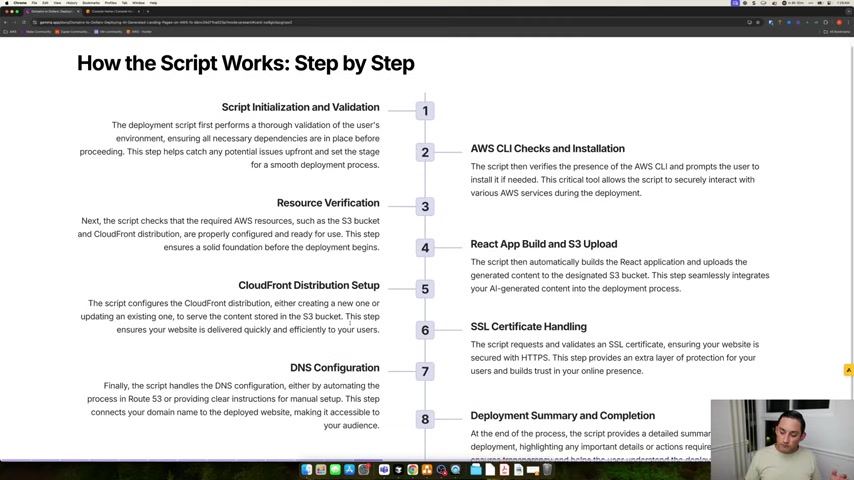
Task: Click the webcam video overlay thumbnail
Action: [782, 440]
